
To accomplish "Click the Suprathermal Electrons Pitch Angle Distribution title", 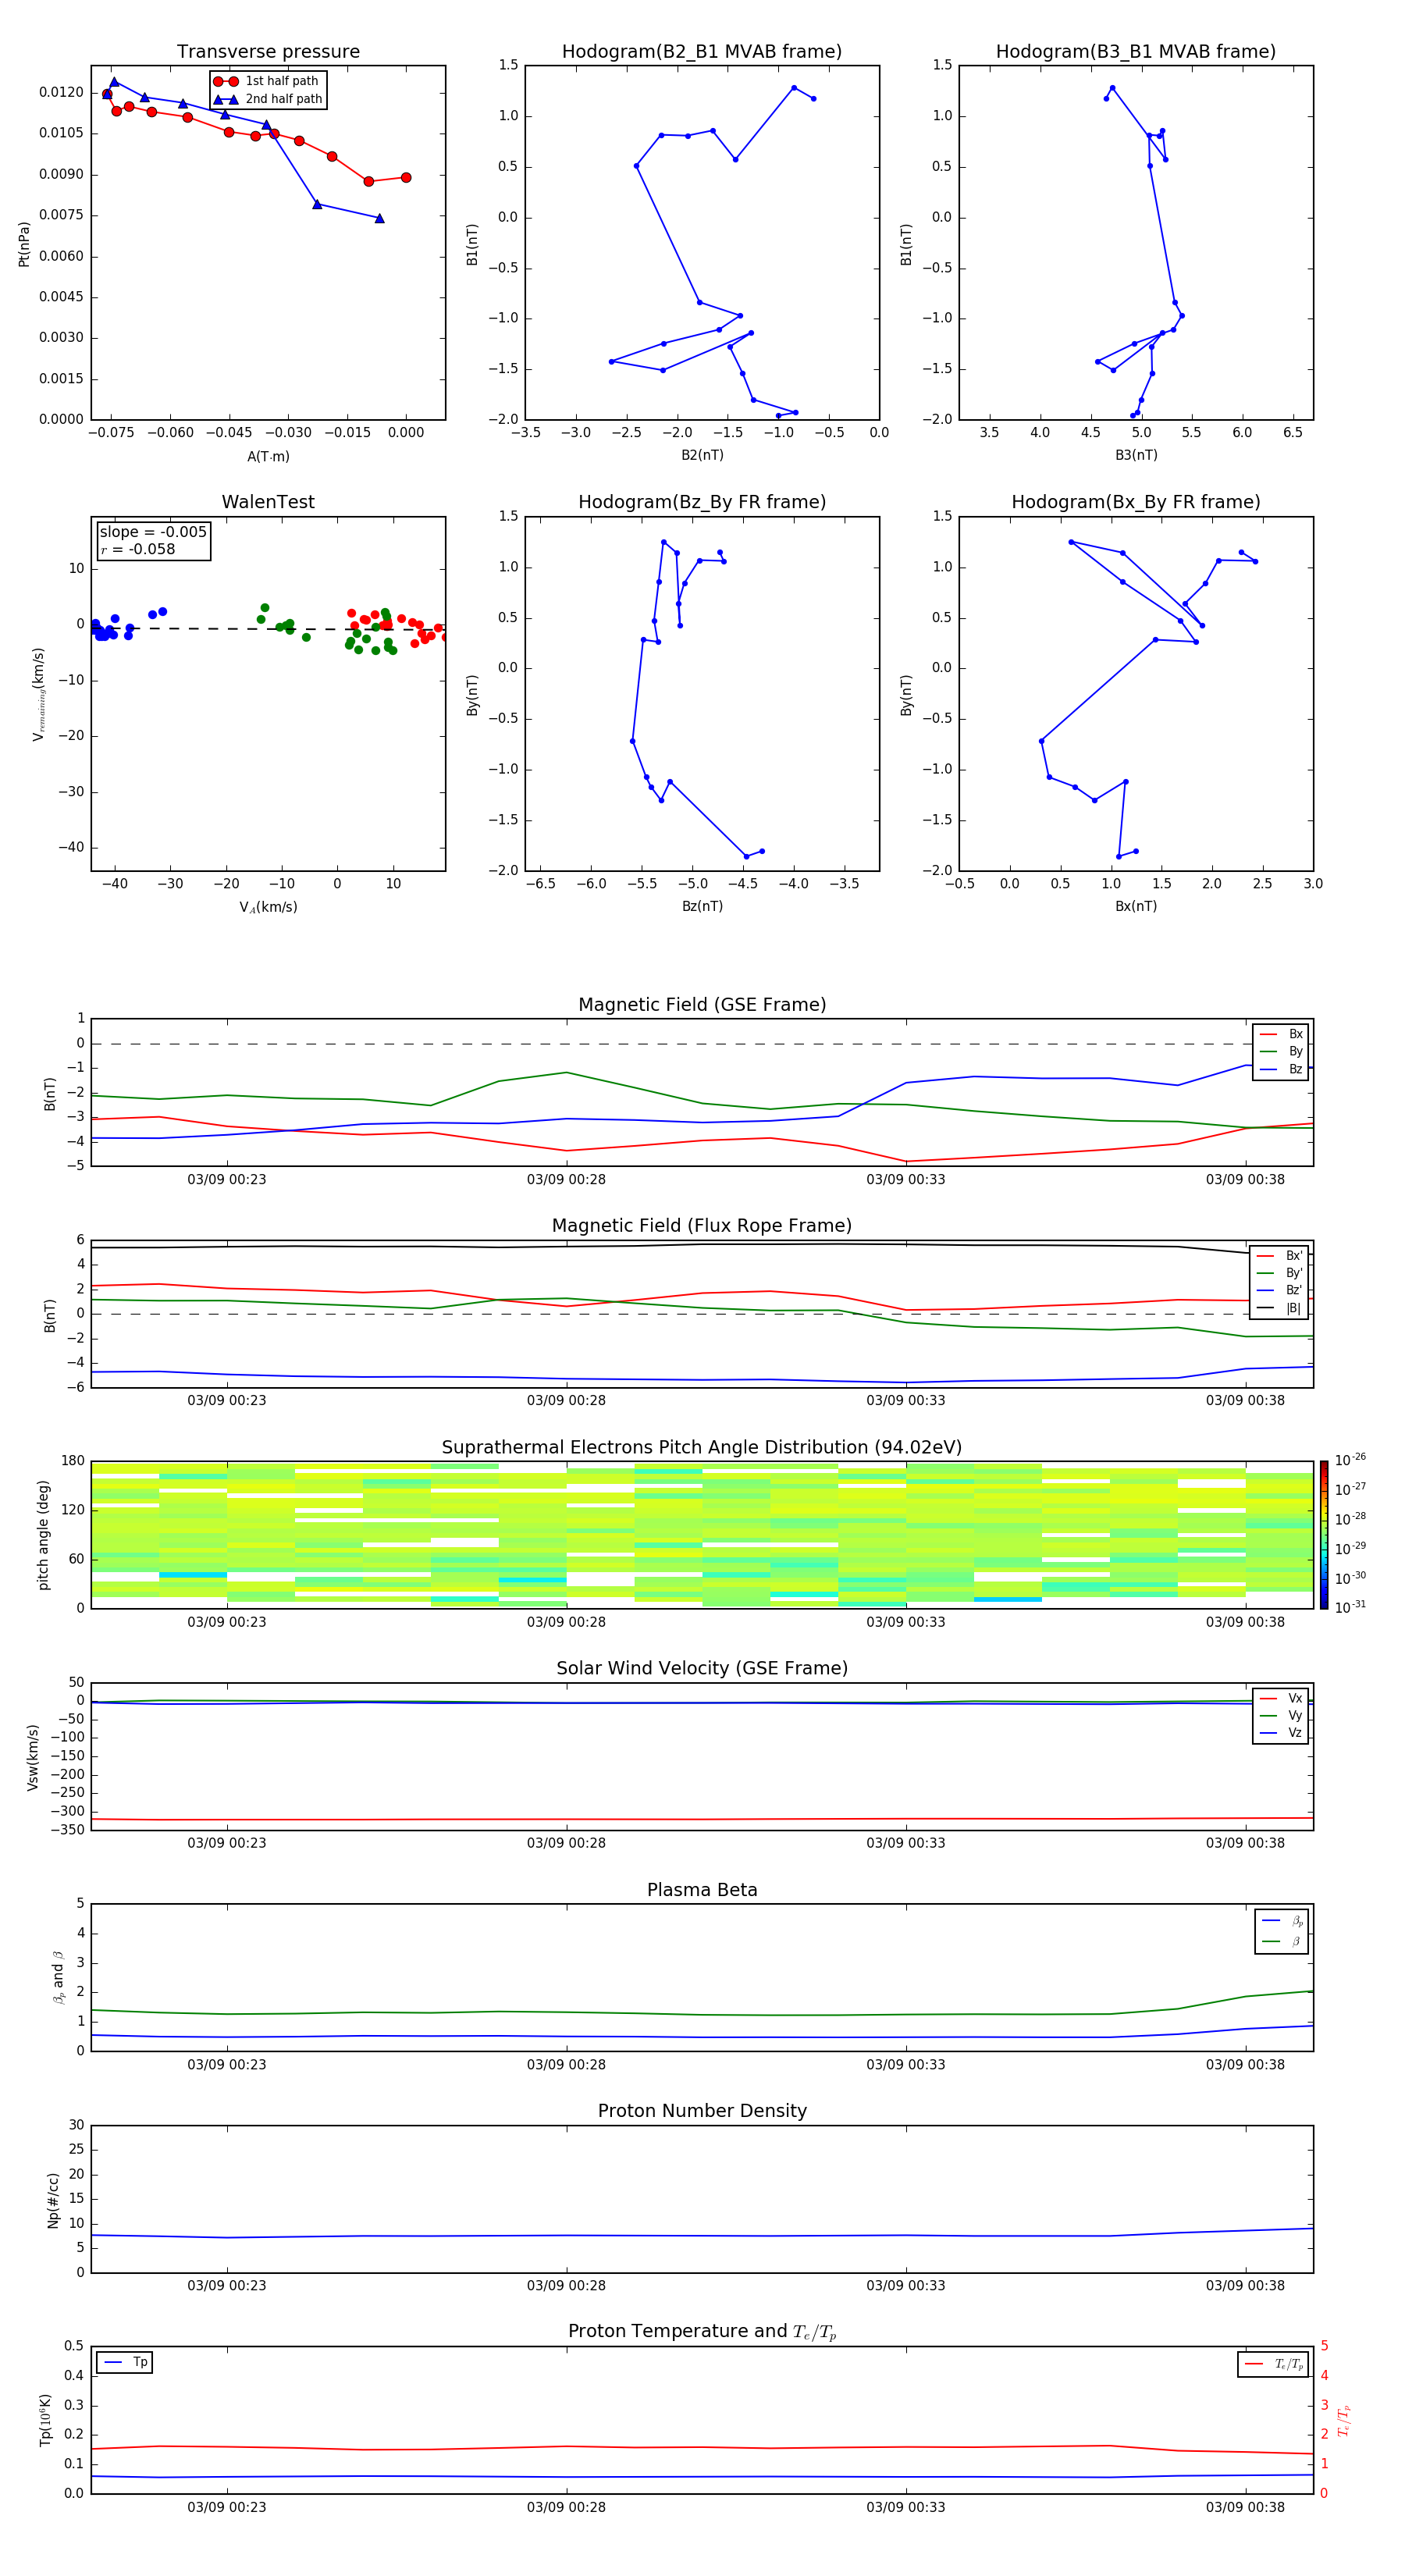I will (x=702, y=1448).
